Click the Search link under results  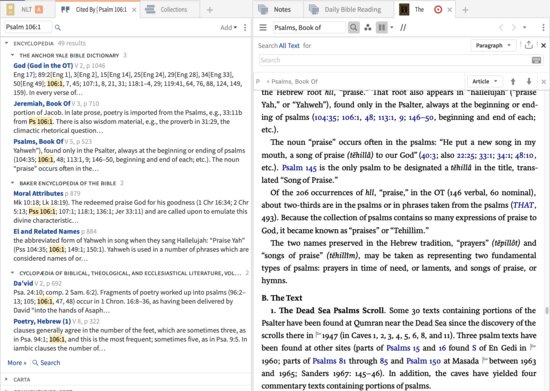tap(46, 363)
